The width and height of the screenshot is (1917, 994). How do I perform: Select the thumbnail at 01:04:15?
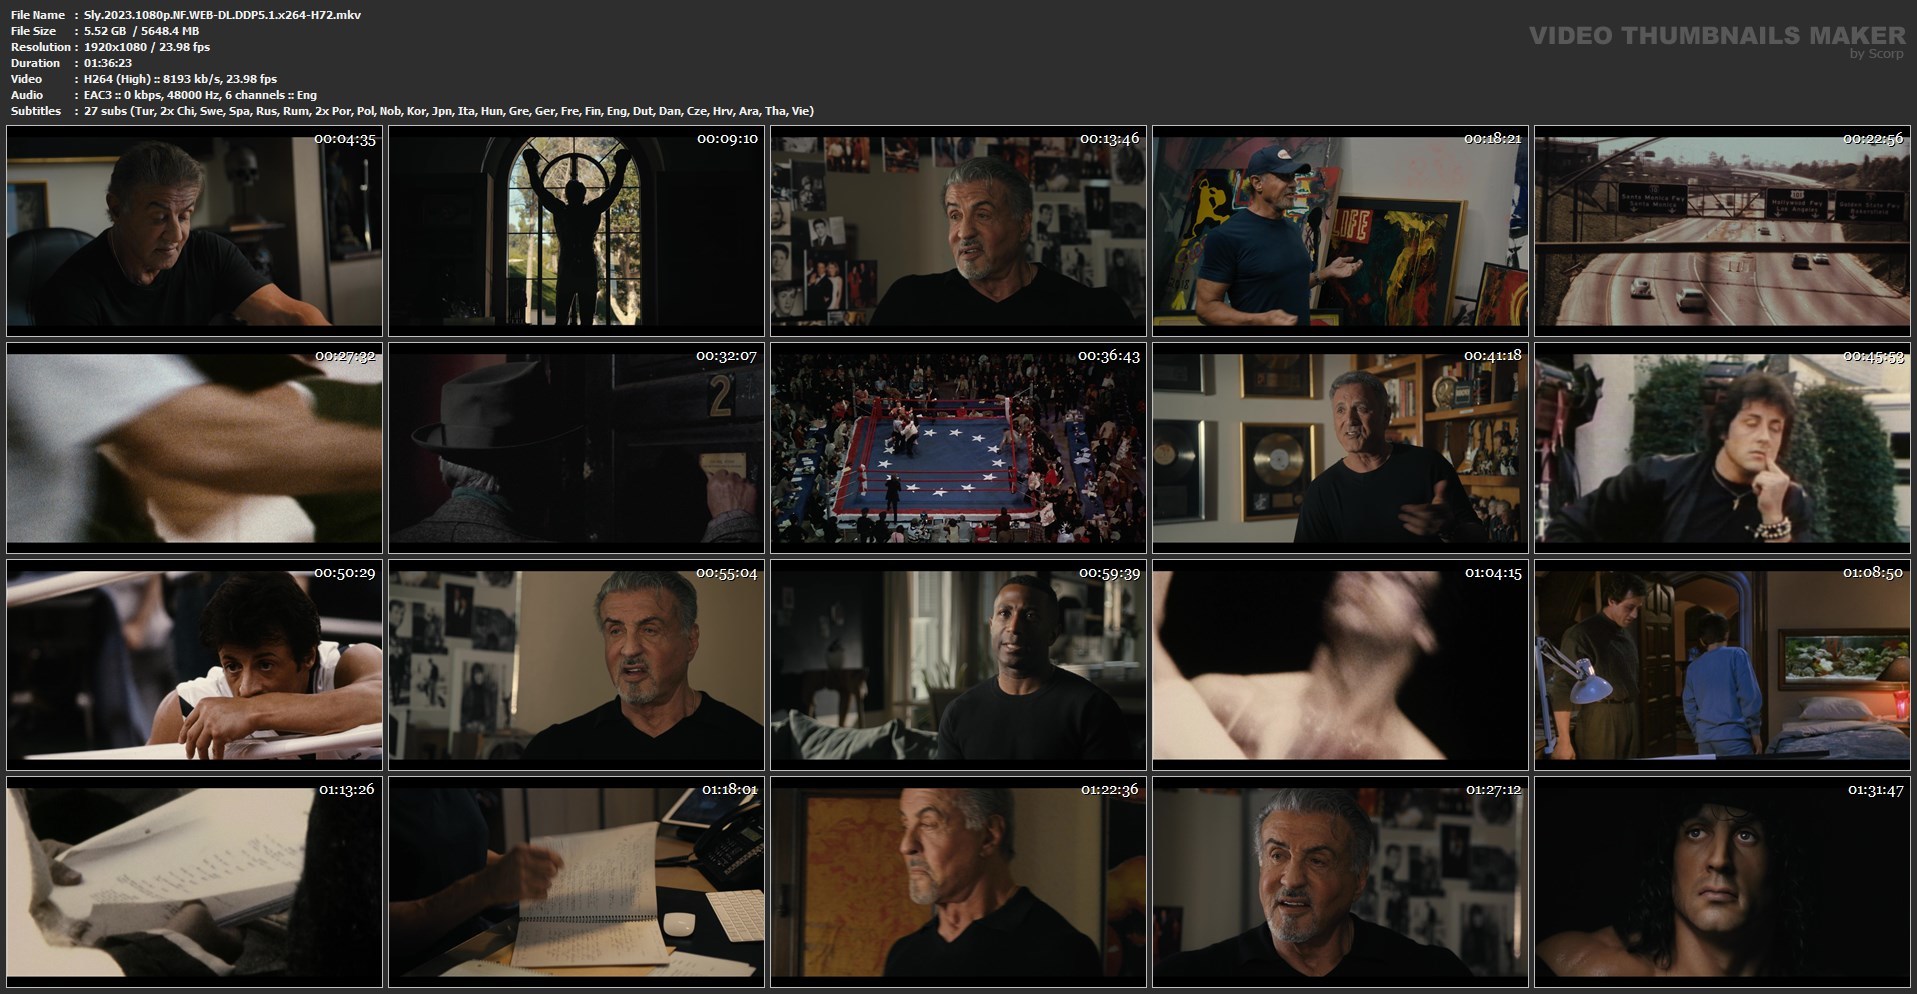pyautogui.click(x=1340, y=665)
